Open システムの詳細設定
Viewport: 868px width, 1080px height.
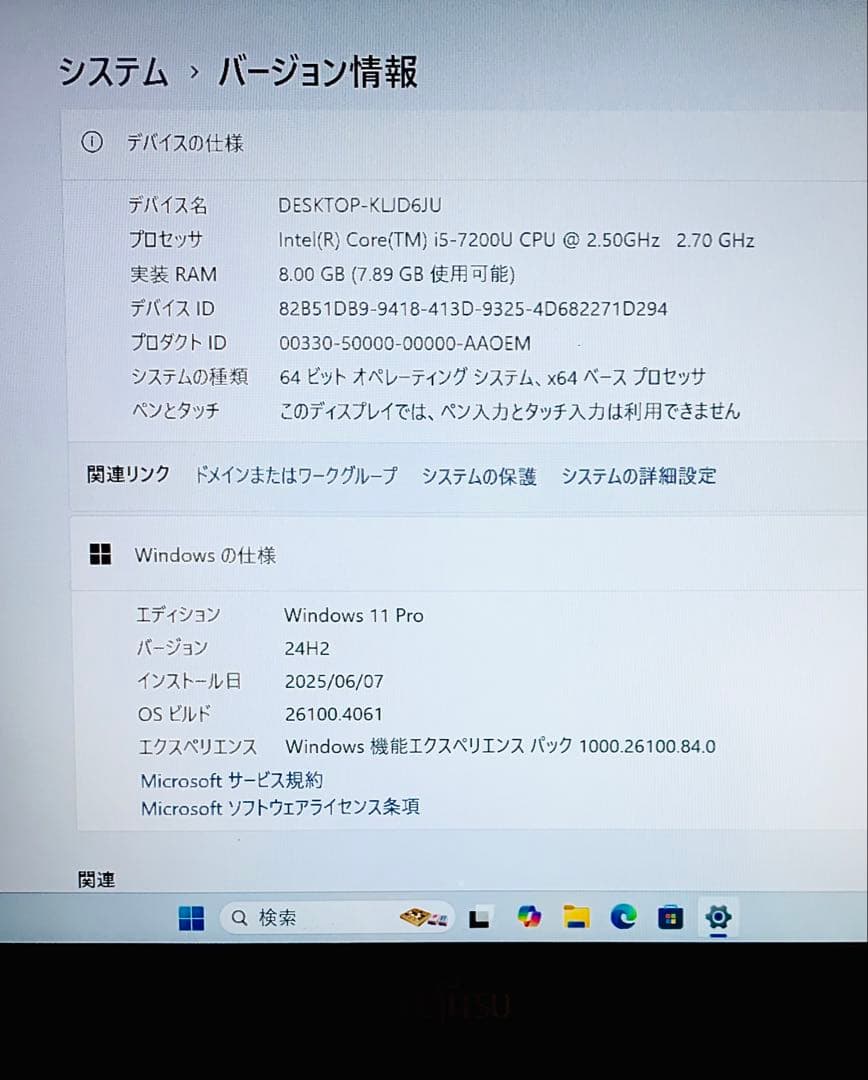pyautogui.click(x=640, y=476)
